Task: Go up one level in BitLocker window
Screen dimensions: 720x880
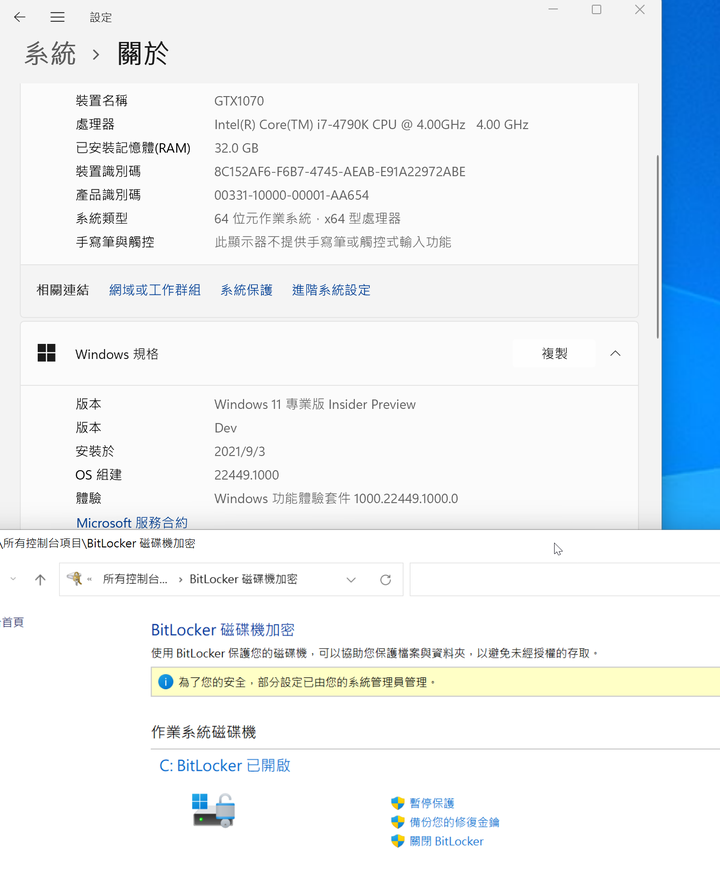Action: pos(40,580)
